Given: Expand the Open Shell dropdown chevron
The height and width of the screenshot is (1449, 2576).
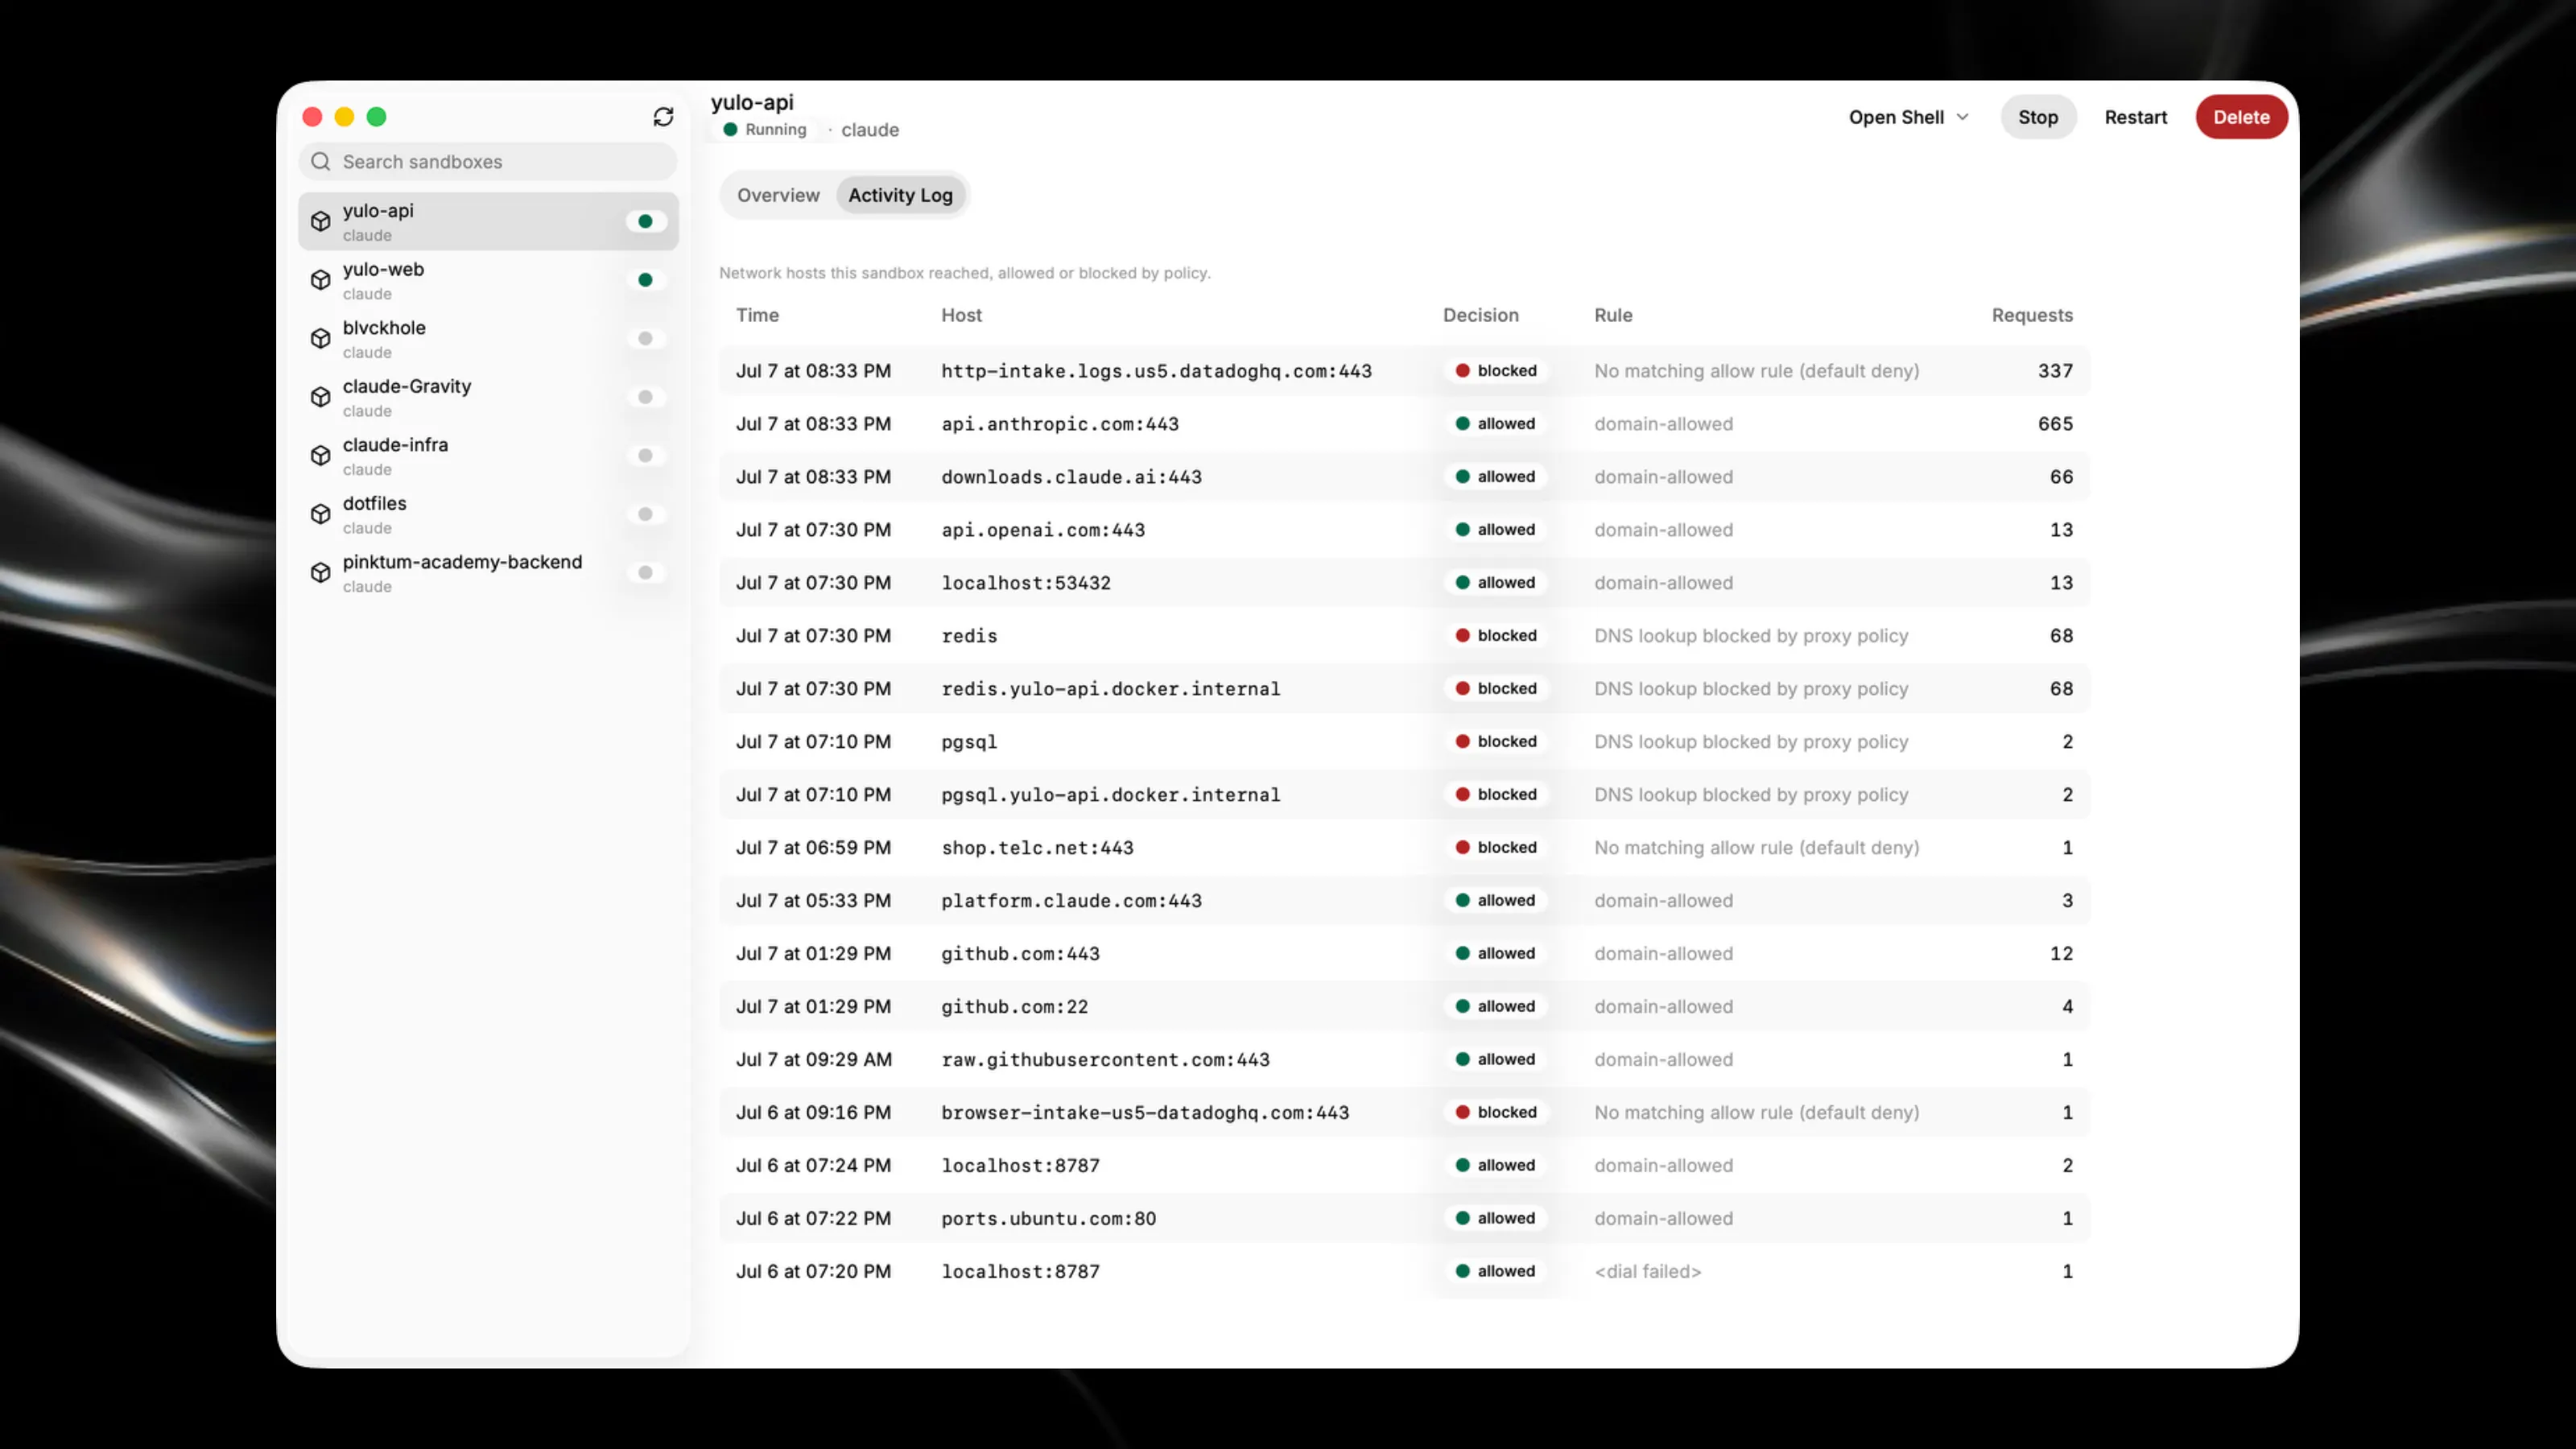Looking at the screenshot, I should coord(1962,117).
